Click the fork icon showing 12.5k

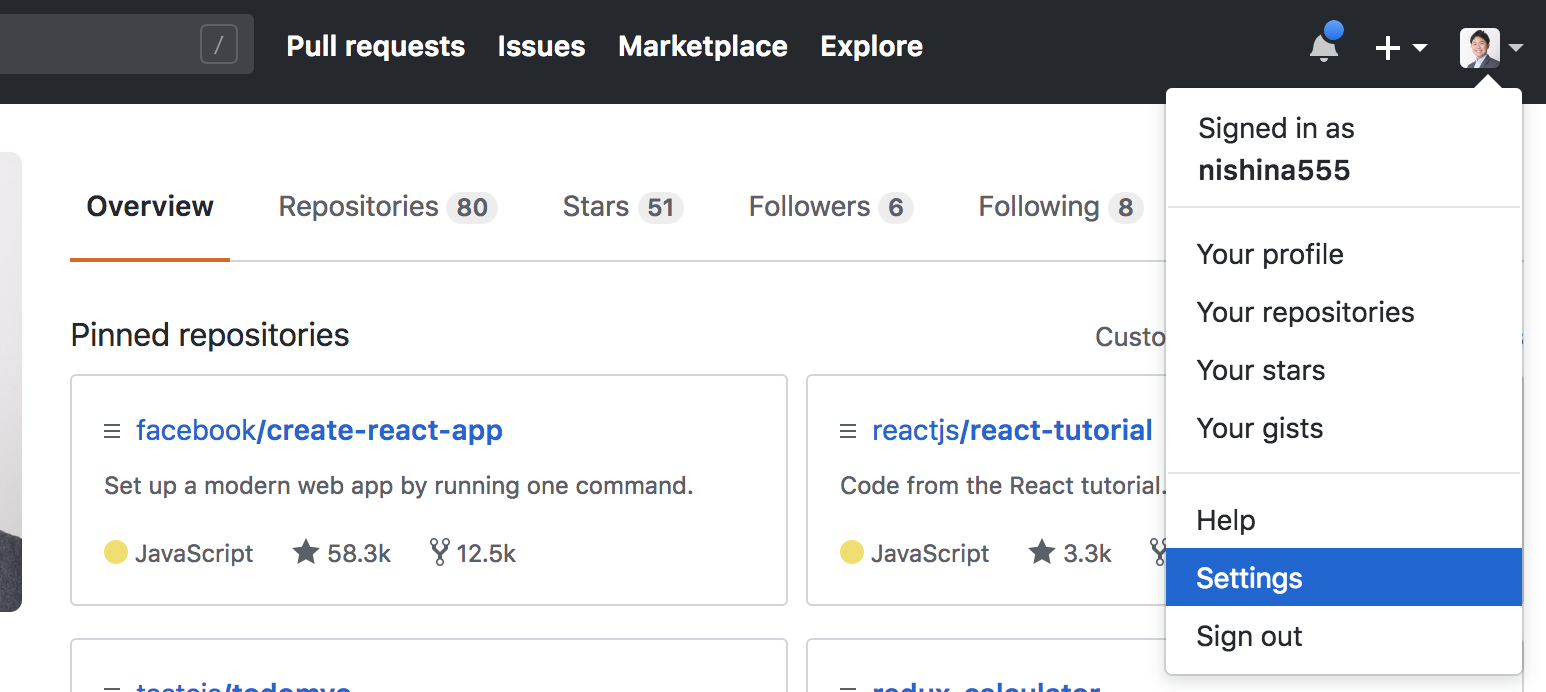(440, 552)
